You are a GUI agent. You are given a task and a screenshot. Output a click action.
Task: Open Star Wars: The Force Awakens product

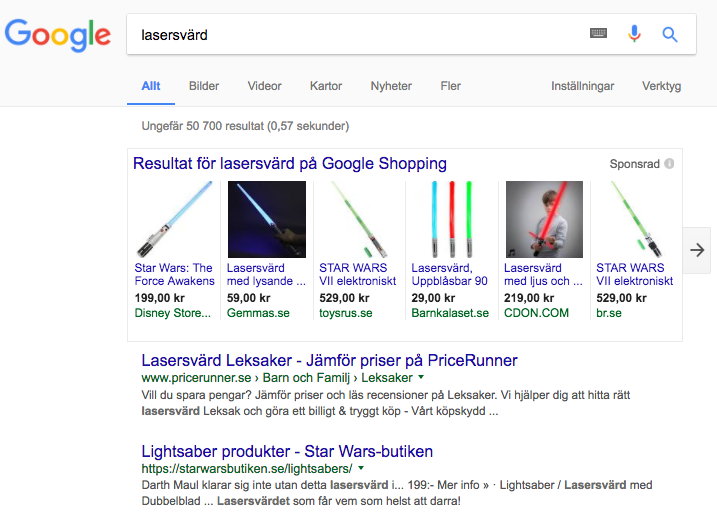tap(174, 274)
